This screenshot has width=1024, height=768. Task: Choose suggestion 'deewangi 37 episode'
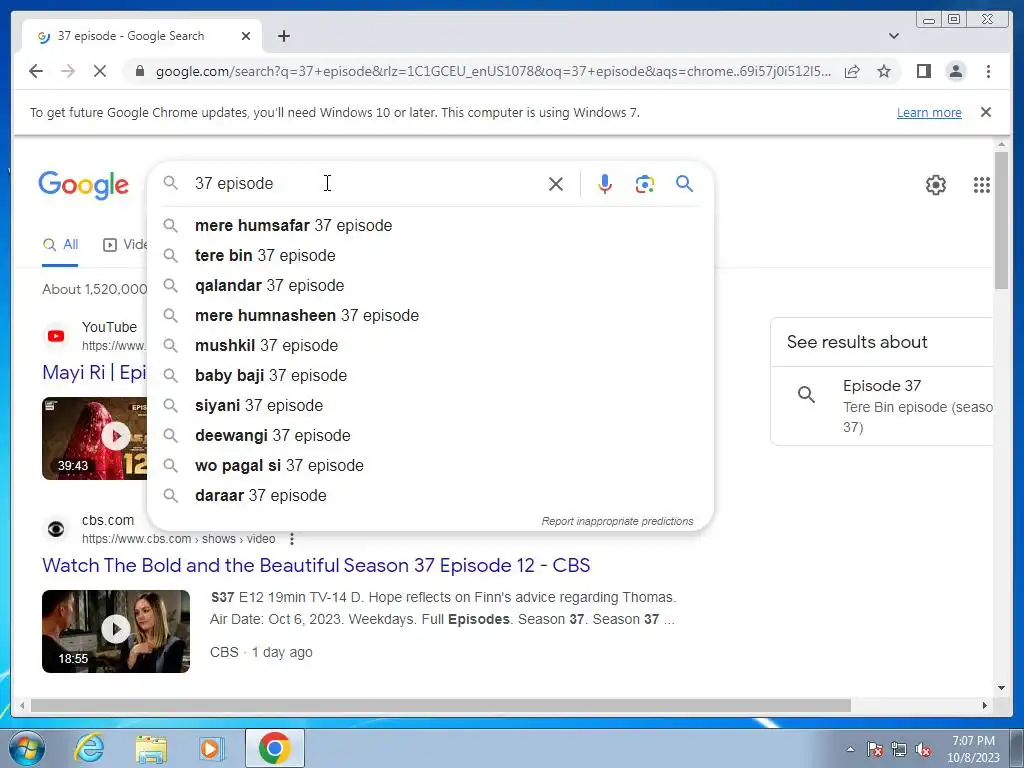[x=430, y=436]
